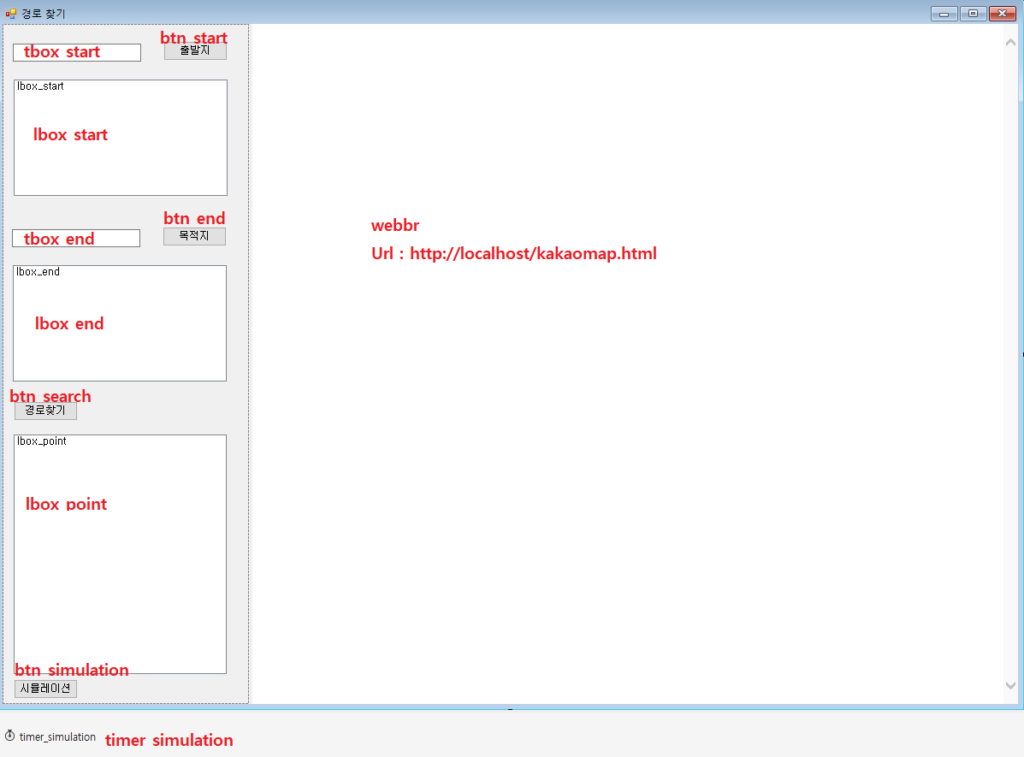Start the 시뮬레이션 simulation button
This screenshot has height=757, width=1024.
[44, 688]
